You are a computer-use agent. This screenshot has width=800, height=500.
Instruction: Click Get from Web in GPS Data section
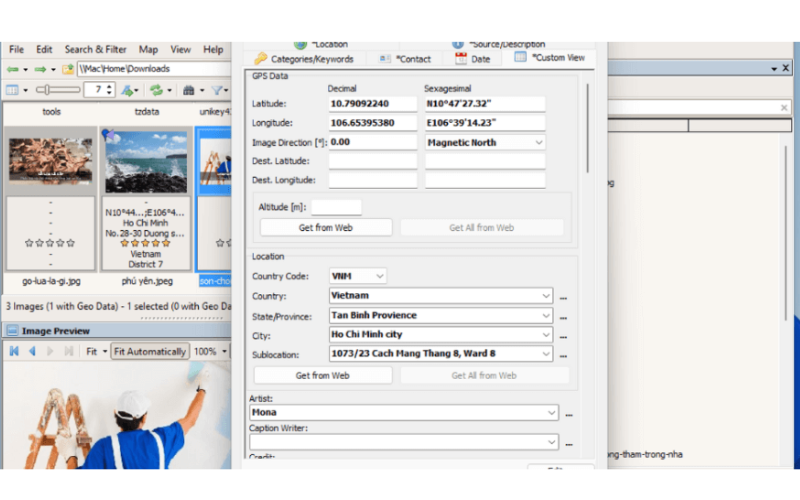point(326,228)
